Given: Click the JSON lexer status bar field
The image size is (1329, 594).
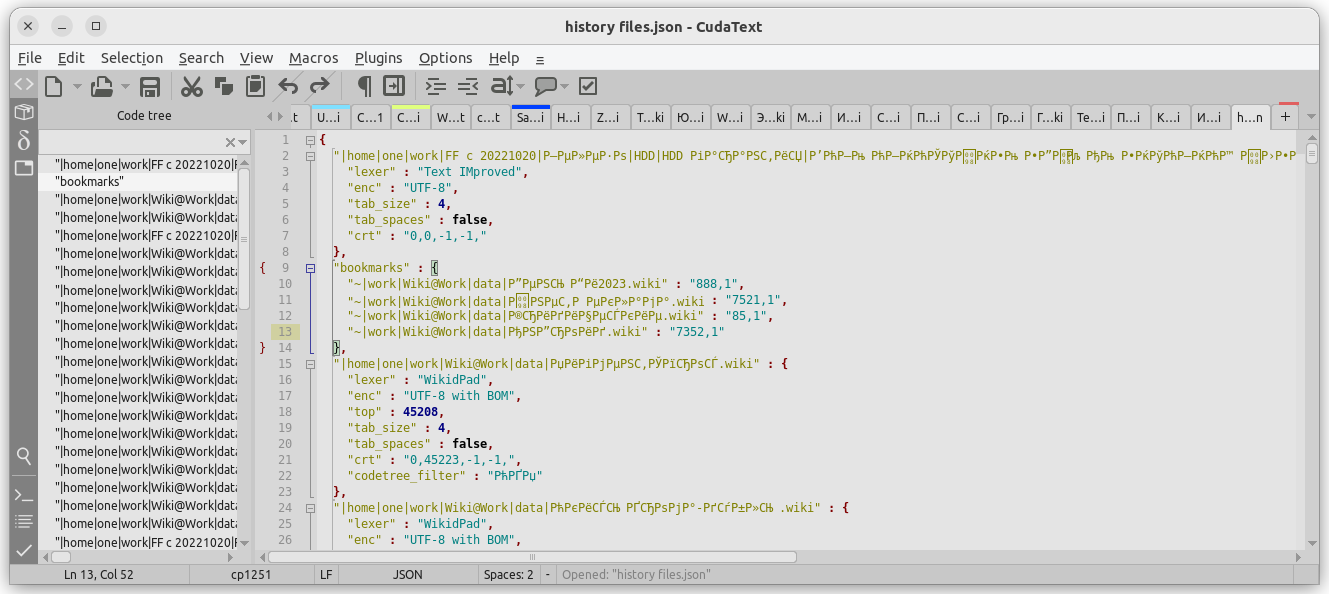Looking at the screenshot, I should [407, 575].
